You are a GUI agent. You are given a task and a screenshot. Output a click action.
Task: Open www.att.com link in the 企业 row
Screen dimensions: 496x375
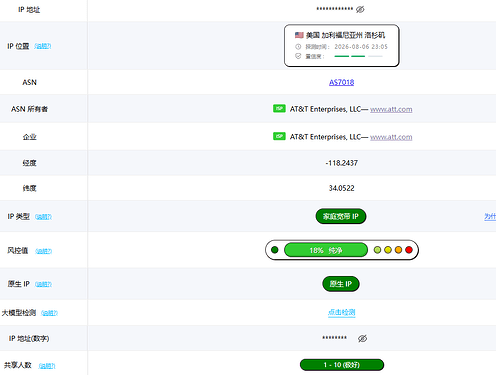tap(391, 137)
